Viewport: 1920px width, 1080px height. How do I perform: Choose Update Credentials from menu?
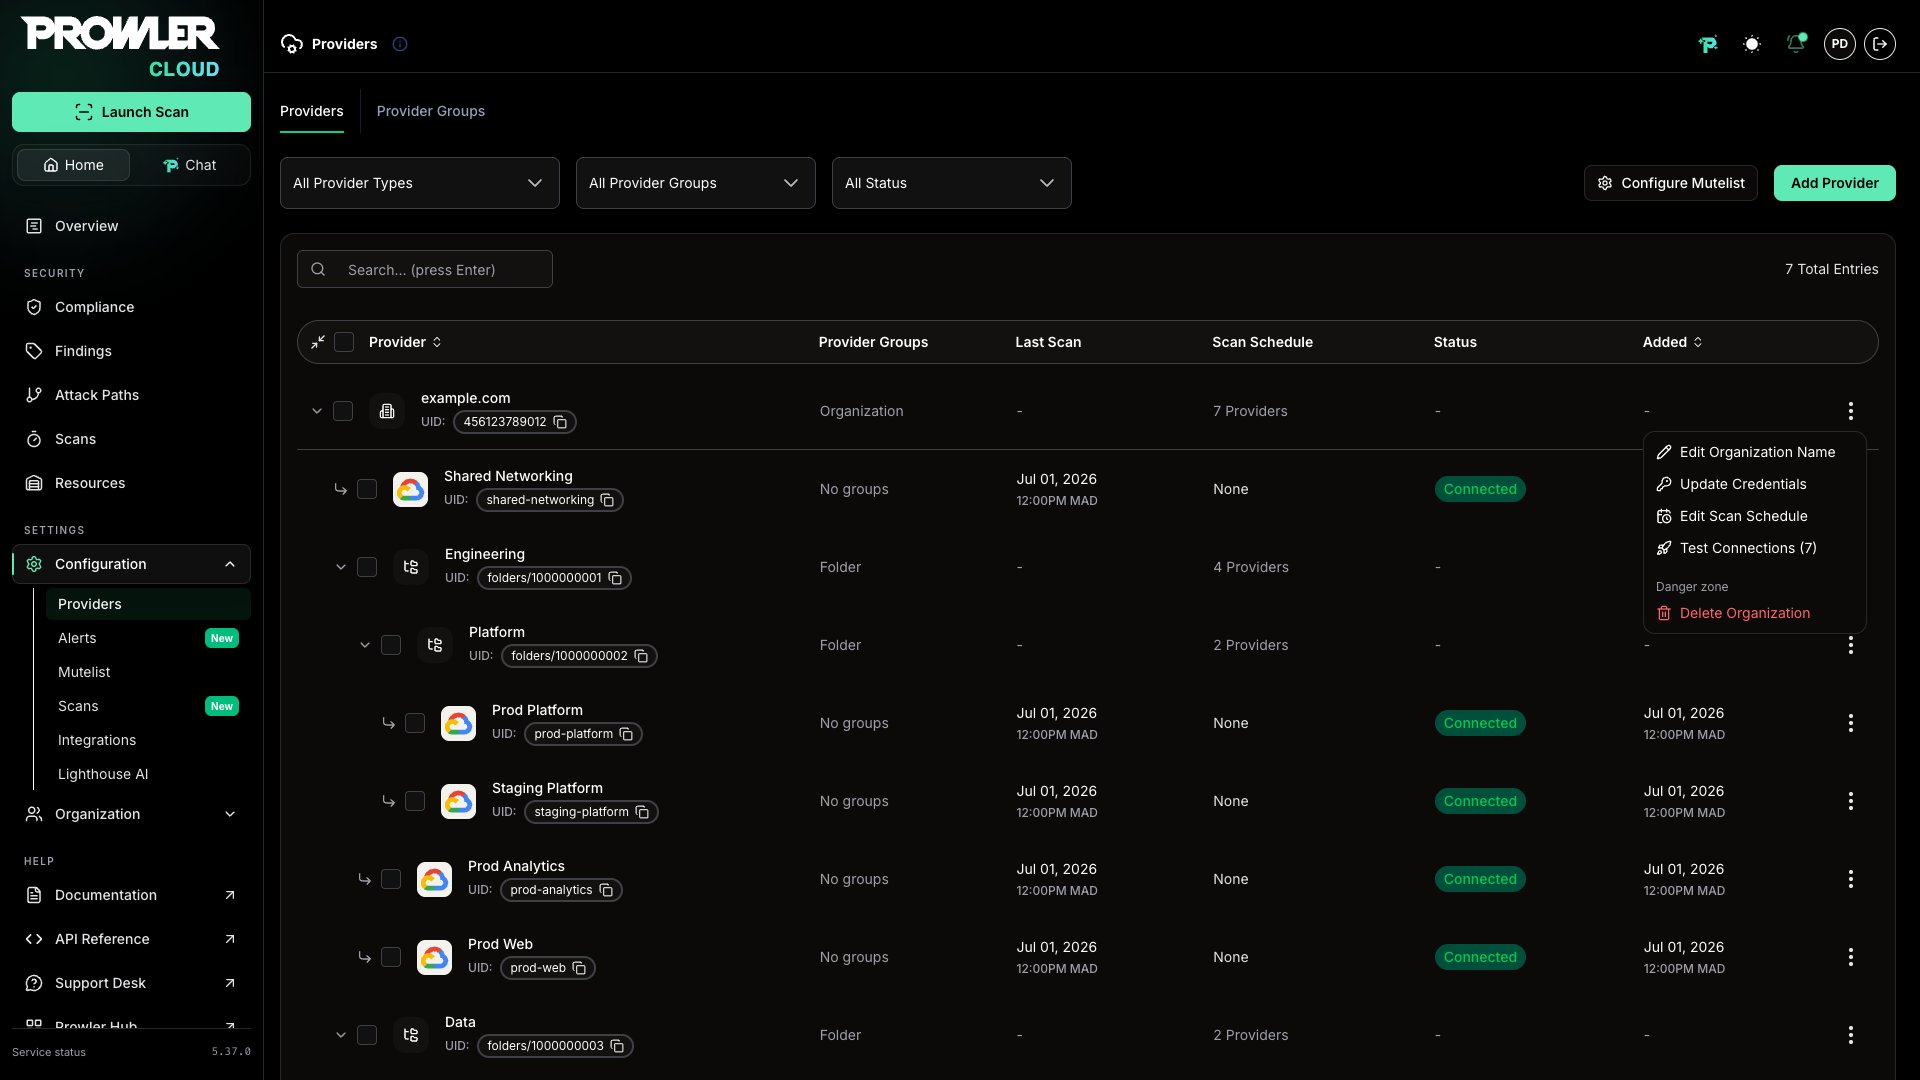coord(1754,484)
